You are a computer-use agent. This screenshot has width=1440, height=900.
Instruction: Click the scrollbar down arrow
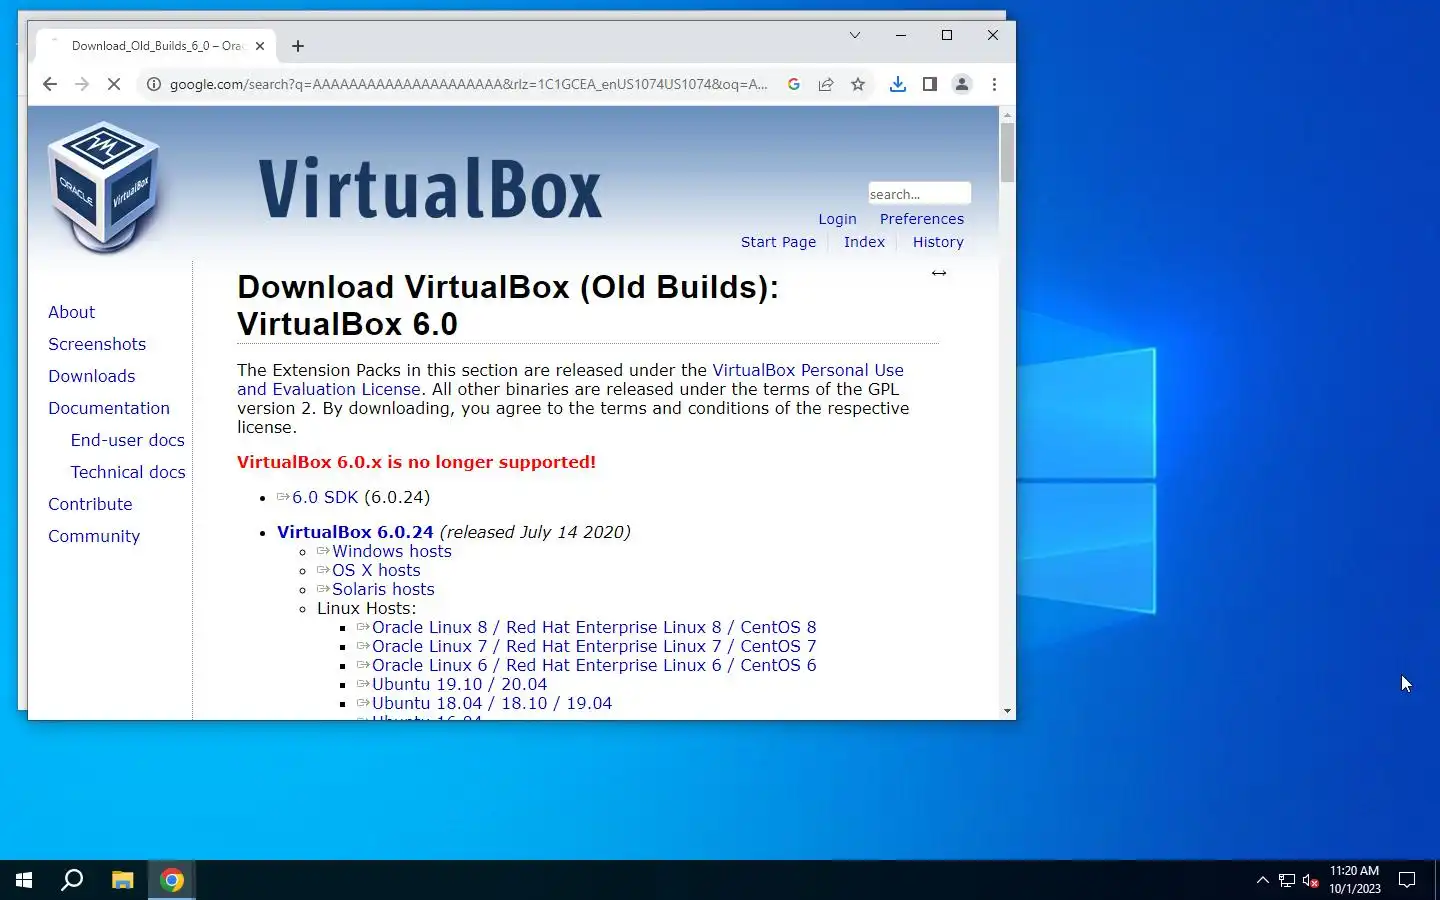[1007, 711]
